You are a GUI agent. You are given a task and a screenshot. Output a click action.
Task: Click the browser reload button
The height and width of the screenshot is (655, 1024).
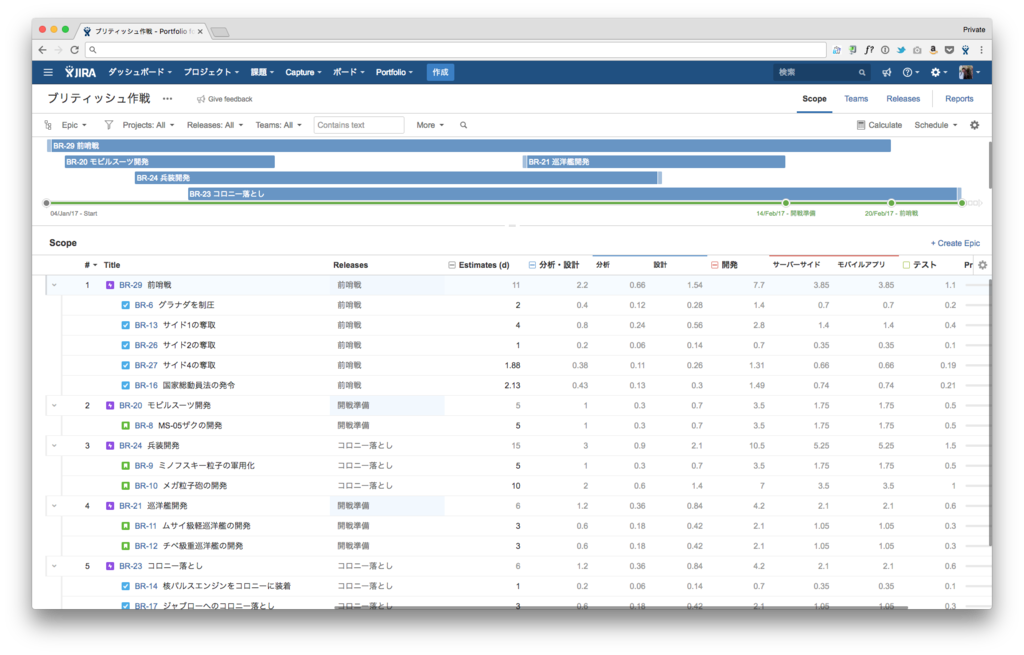(x=74, y=50)
